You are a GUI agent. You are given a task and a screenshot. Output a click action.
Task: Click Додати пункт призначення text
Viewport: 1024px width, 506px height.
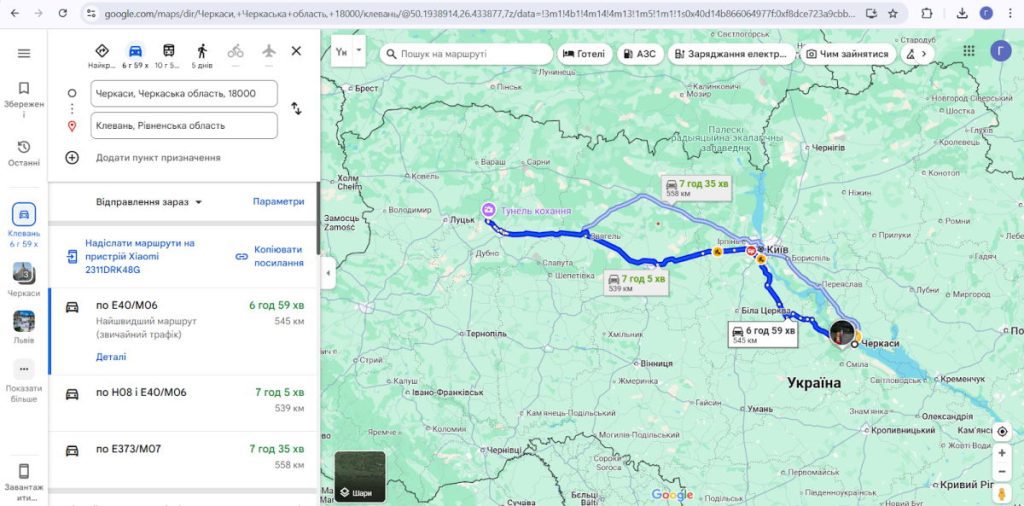point(158,157)
